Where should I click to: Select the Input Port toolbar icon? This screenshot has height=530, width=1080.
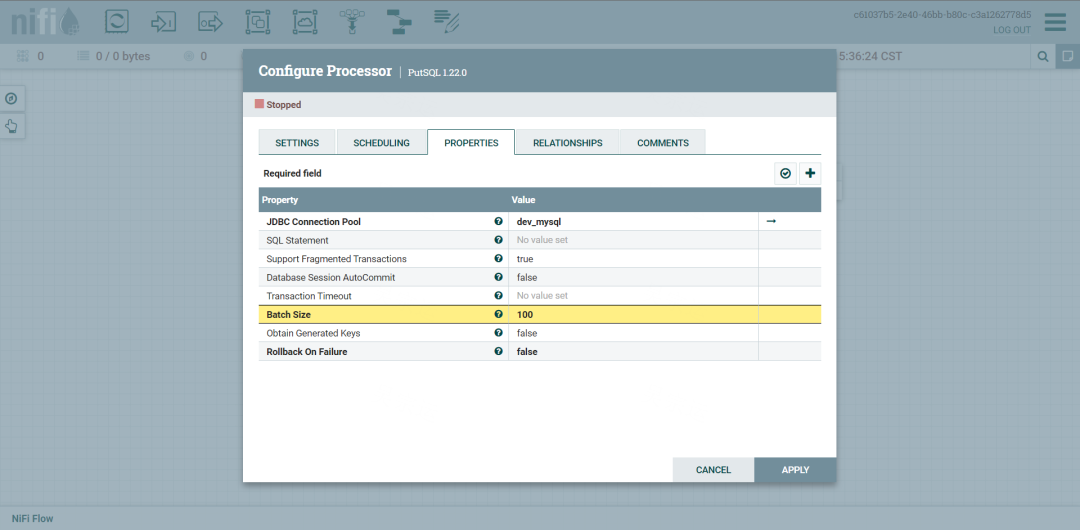(164, 22)
